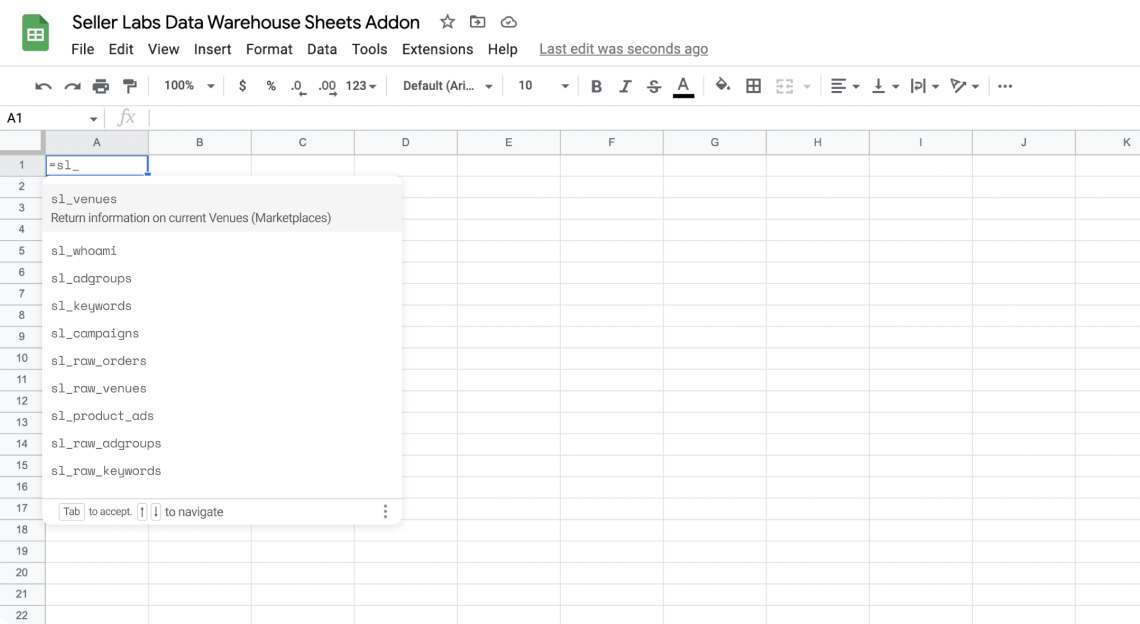
Task: Open the vertical align dropdown
Action: pyautogui.click(x=885, y=86)
